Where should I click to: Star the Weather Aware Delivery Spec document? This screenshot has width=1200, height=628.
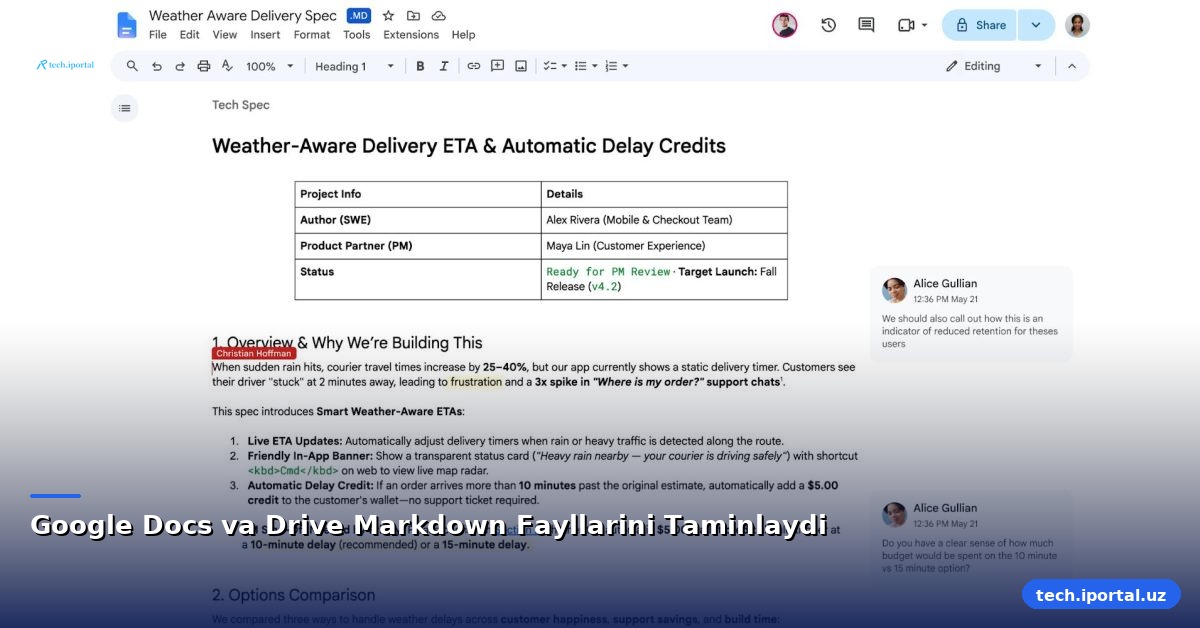pyautogui.click(x=388, y=16)
